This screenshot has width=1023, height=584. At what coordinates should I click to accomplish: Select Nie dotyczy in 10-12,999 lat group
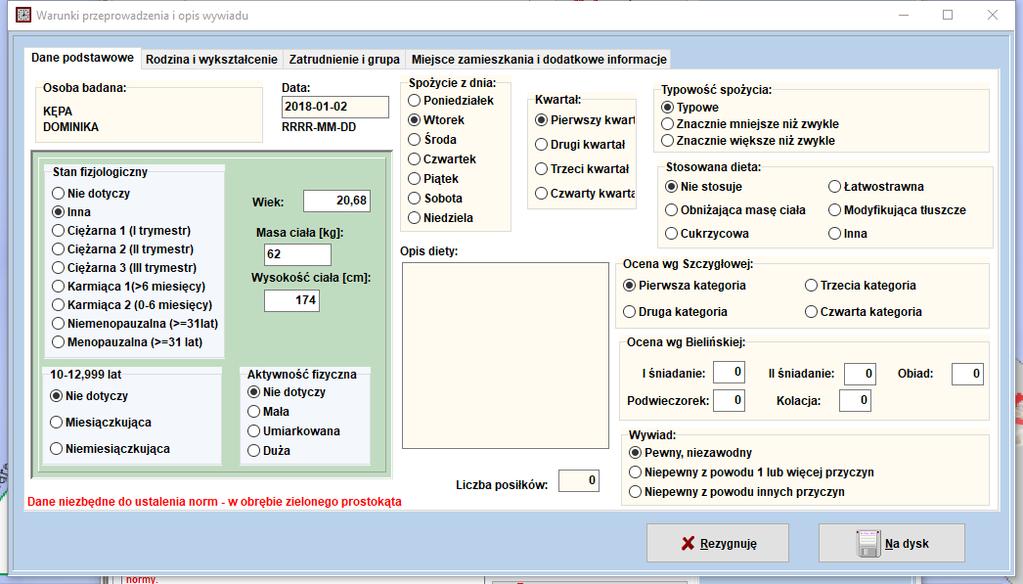(x=89, y=396)
